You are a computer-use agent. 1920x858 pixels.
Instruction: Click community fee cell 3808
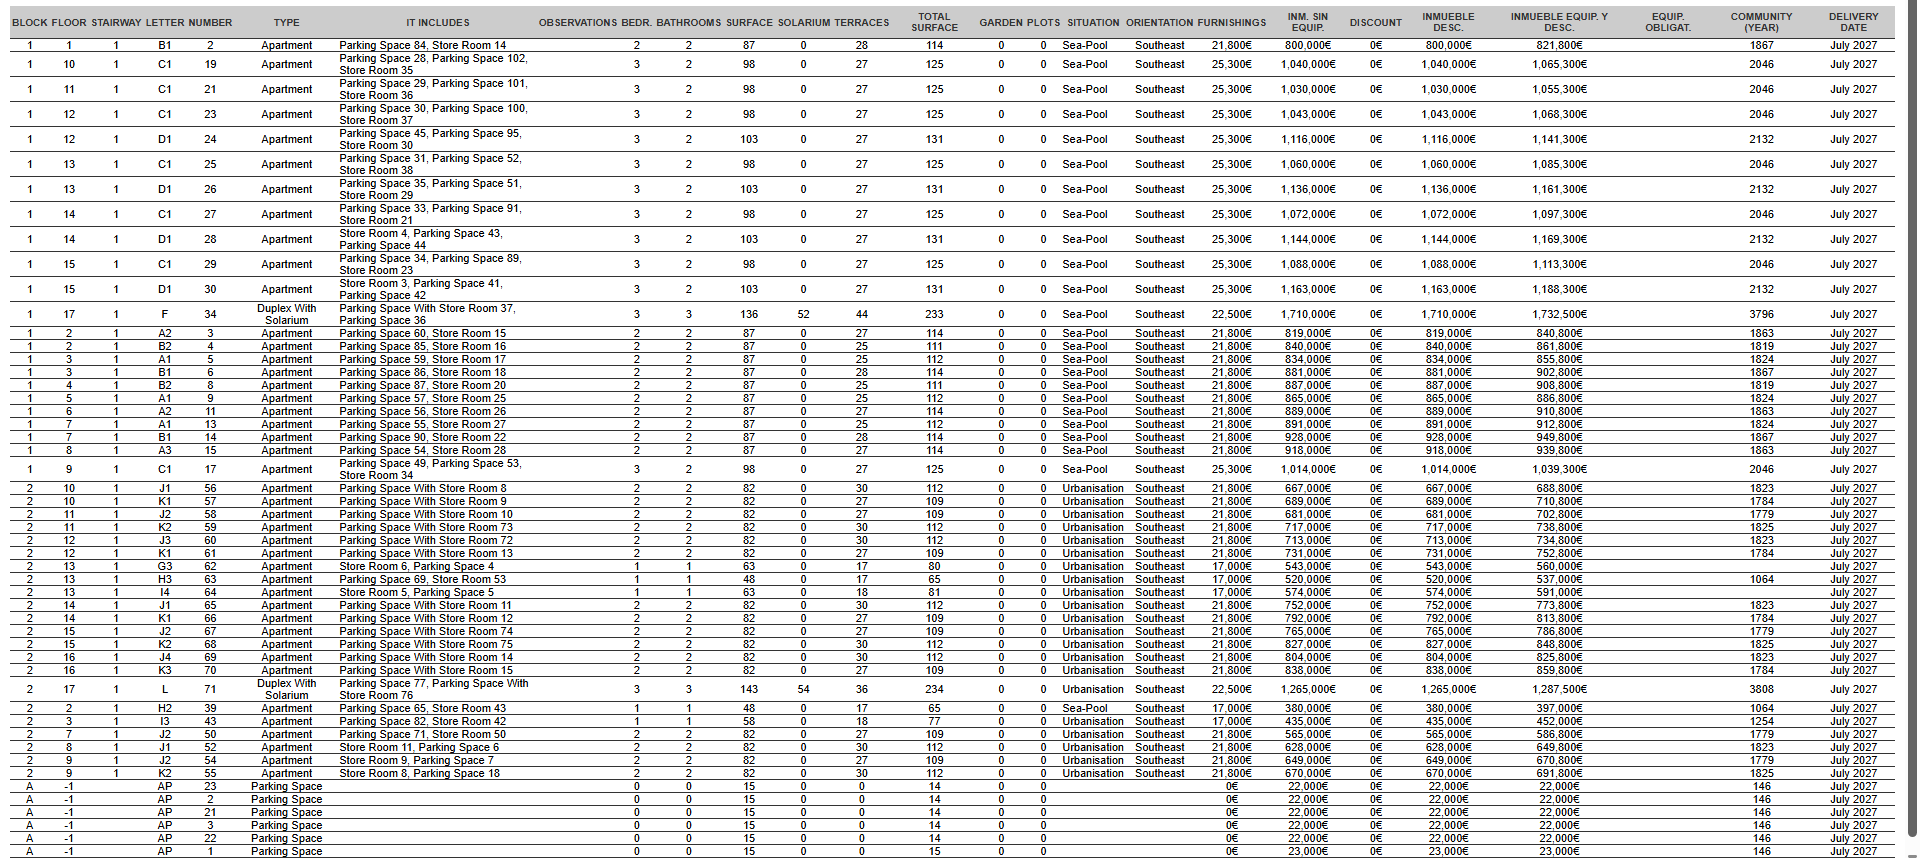pos(1761,689)
